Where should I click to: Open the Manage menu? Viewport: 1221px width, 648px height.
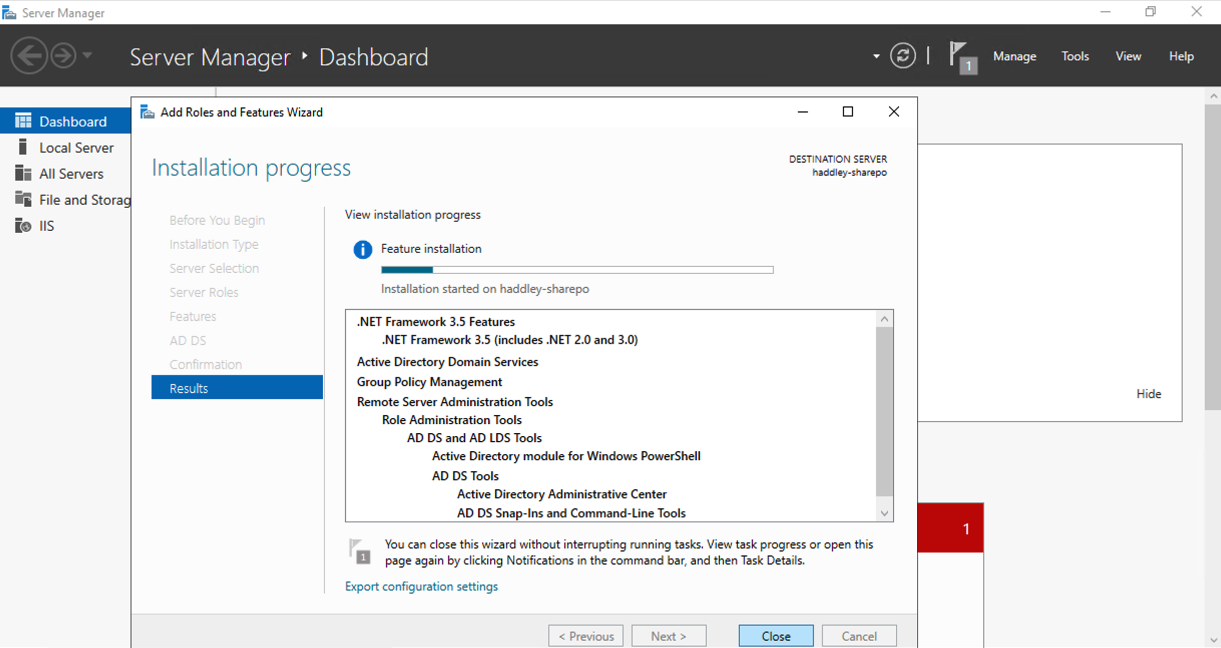pos(1014,56)
